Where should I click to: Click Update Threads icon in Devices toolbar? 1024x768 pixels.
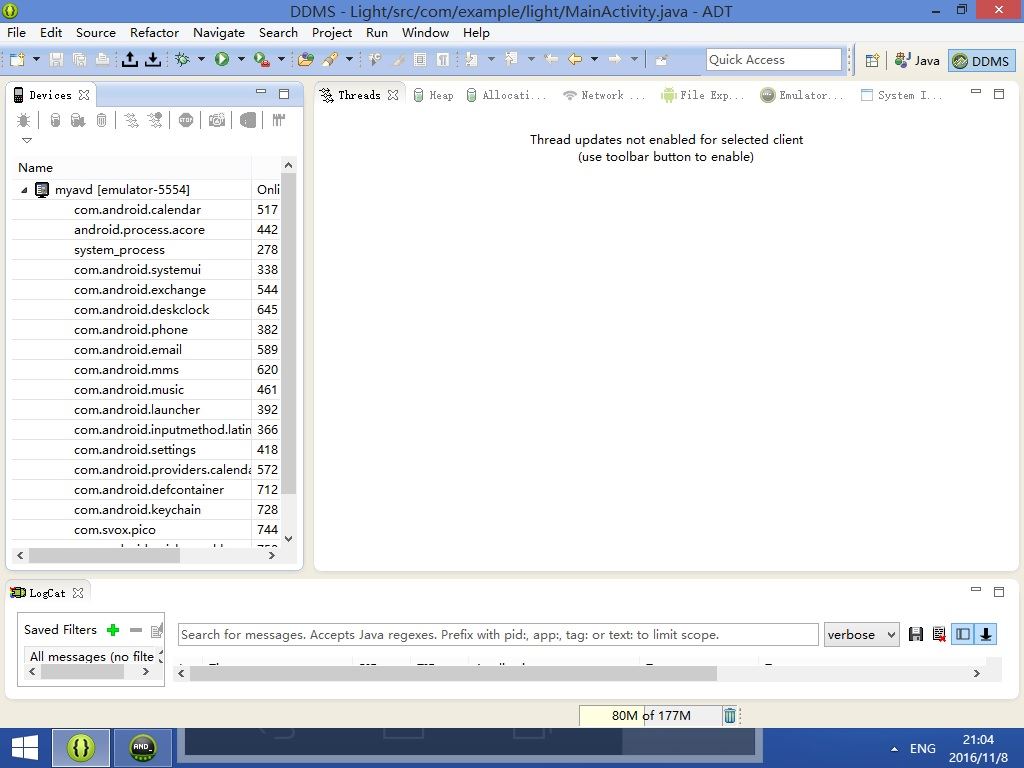click(x=131, y=120)
